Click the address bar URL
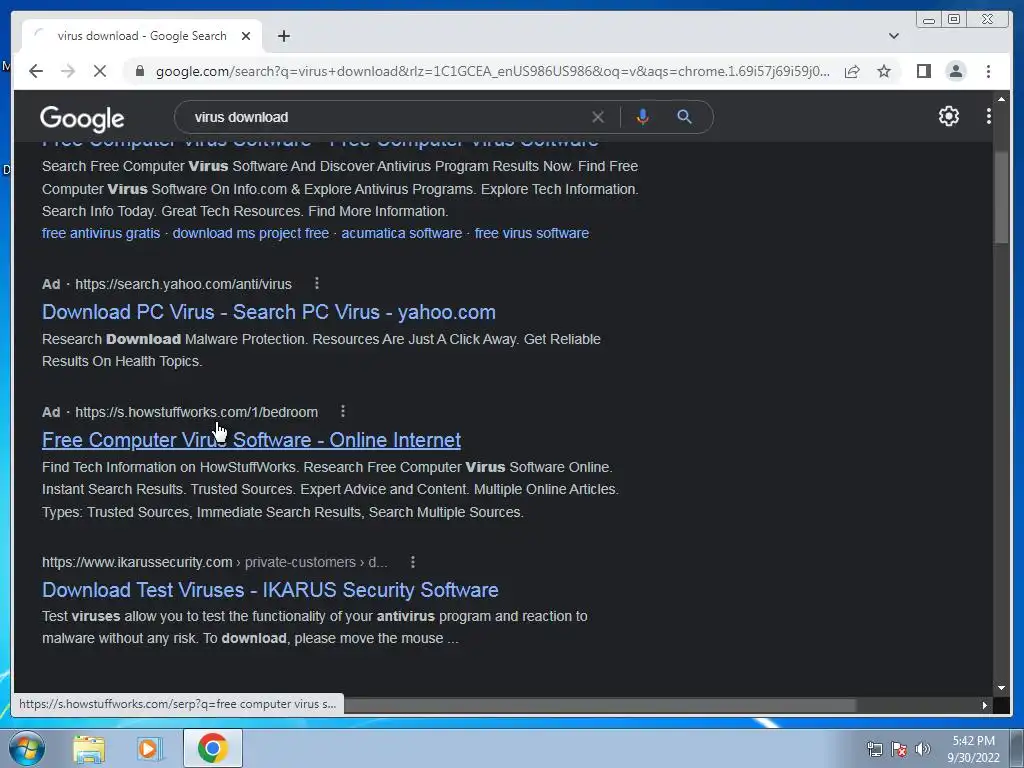The image size is (1024, 768). (492, 71)
